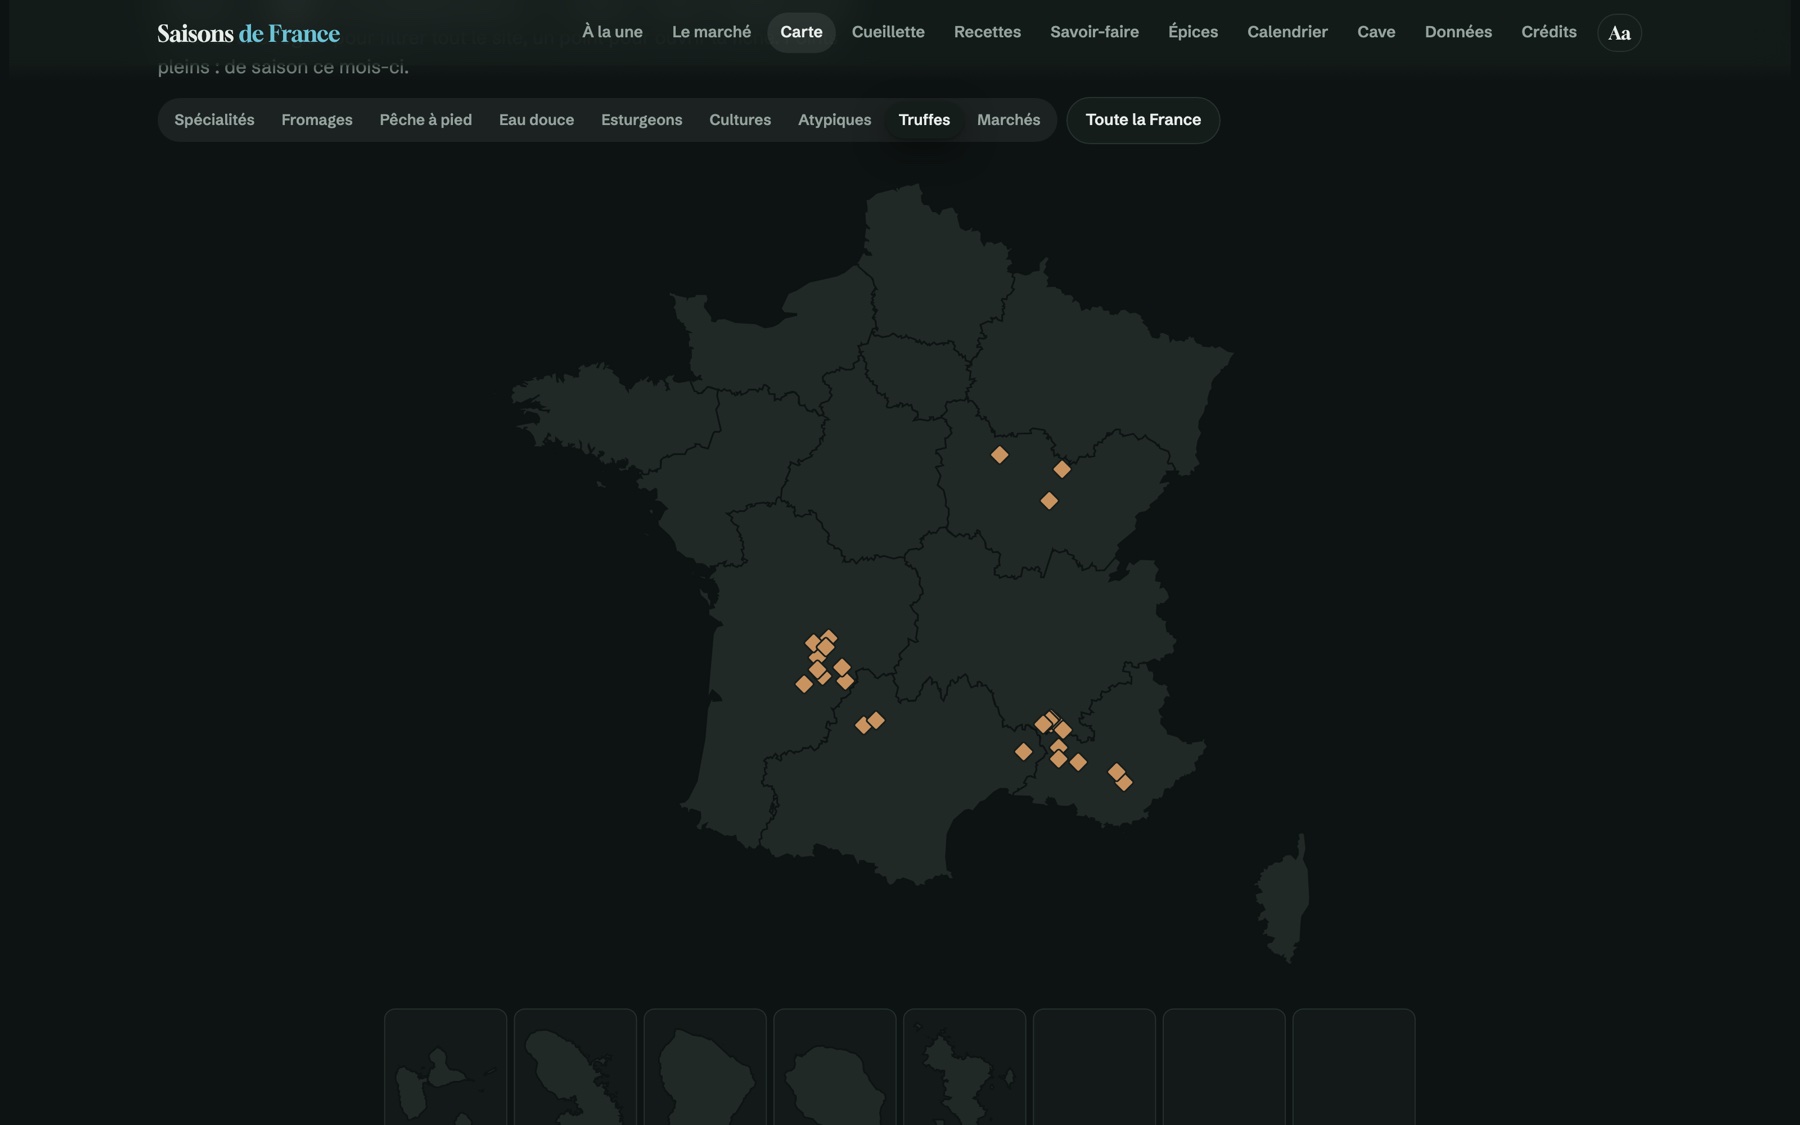This screenshot has height=1125, width=1800.
Task: Go to Le marché section
Action: coord(711,32)
